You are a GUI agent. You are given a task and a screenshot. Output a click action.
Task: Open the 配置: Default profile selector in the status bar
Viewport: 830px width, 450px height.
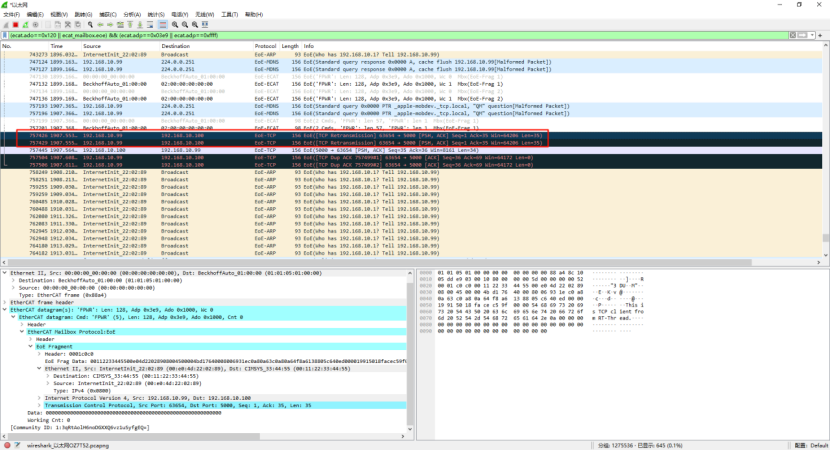(x=811, y=445)
